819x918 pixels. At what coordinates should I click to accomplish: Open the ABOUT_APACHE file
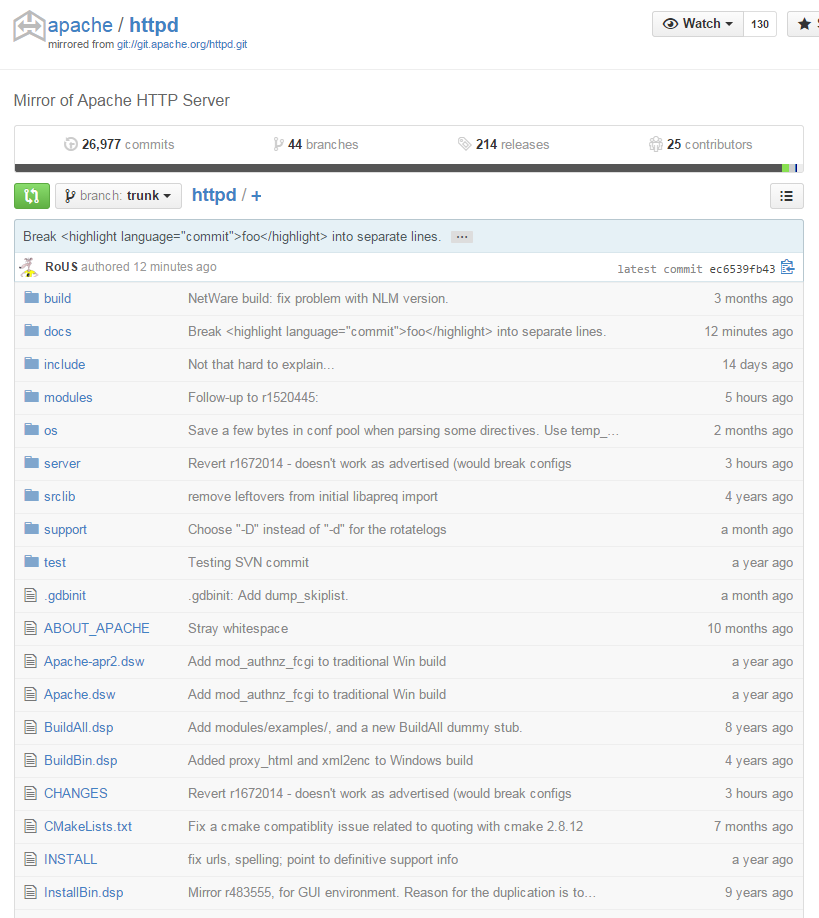click(97, 628)
